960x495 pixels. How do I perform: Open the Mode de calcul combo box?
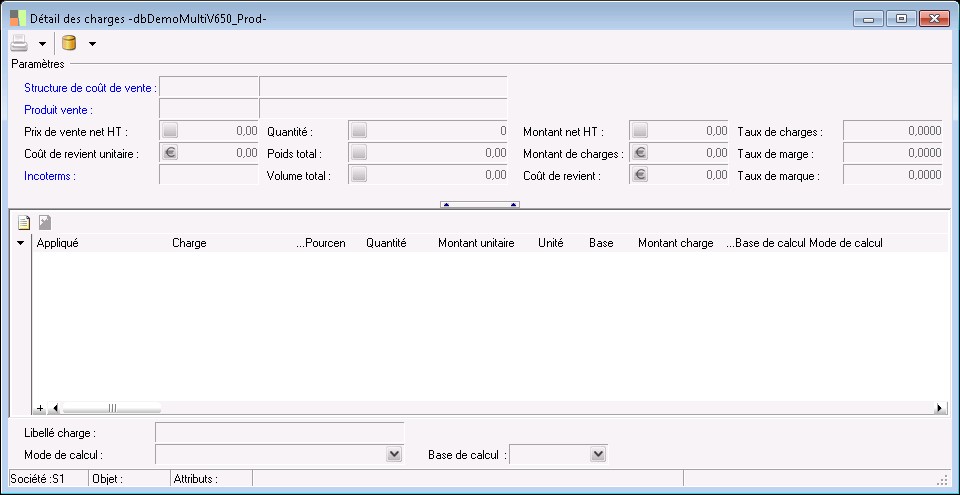pyautogui.click(x=395, y=454)
